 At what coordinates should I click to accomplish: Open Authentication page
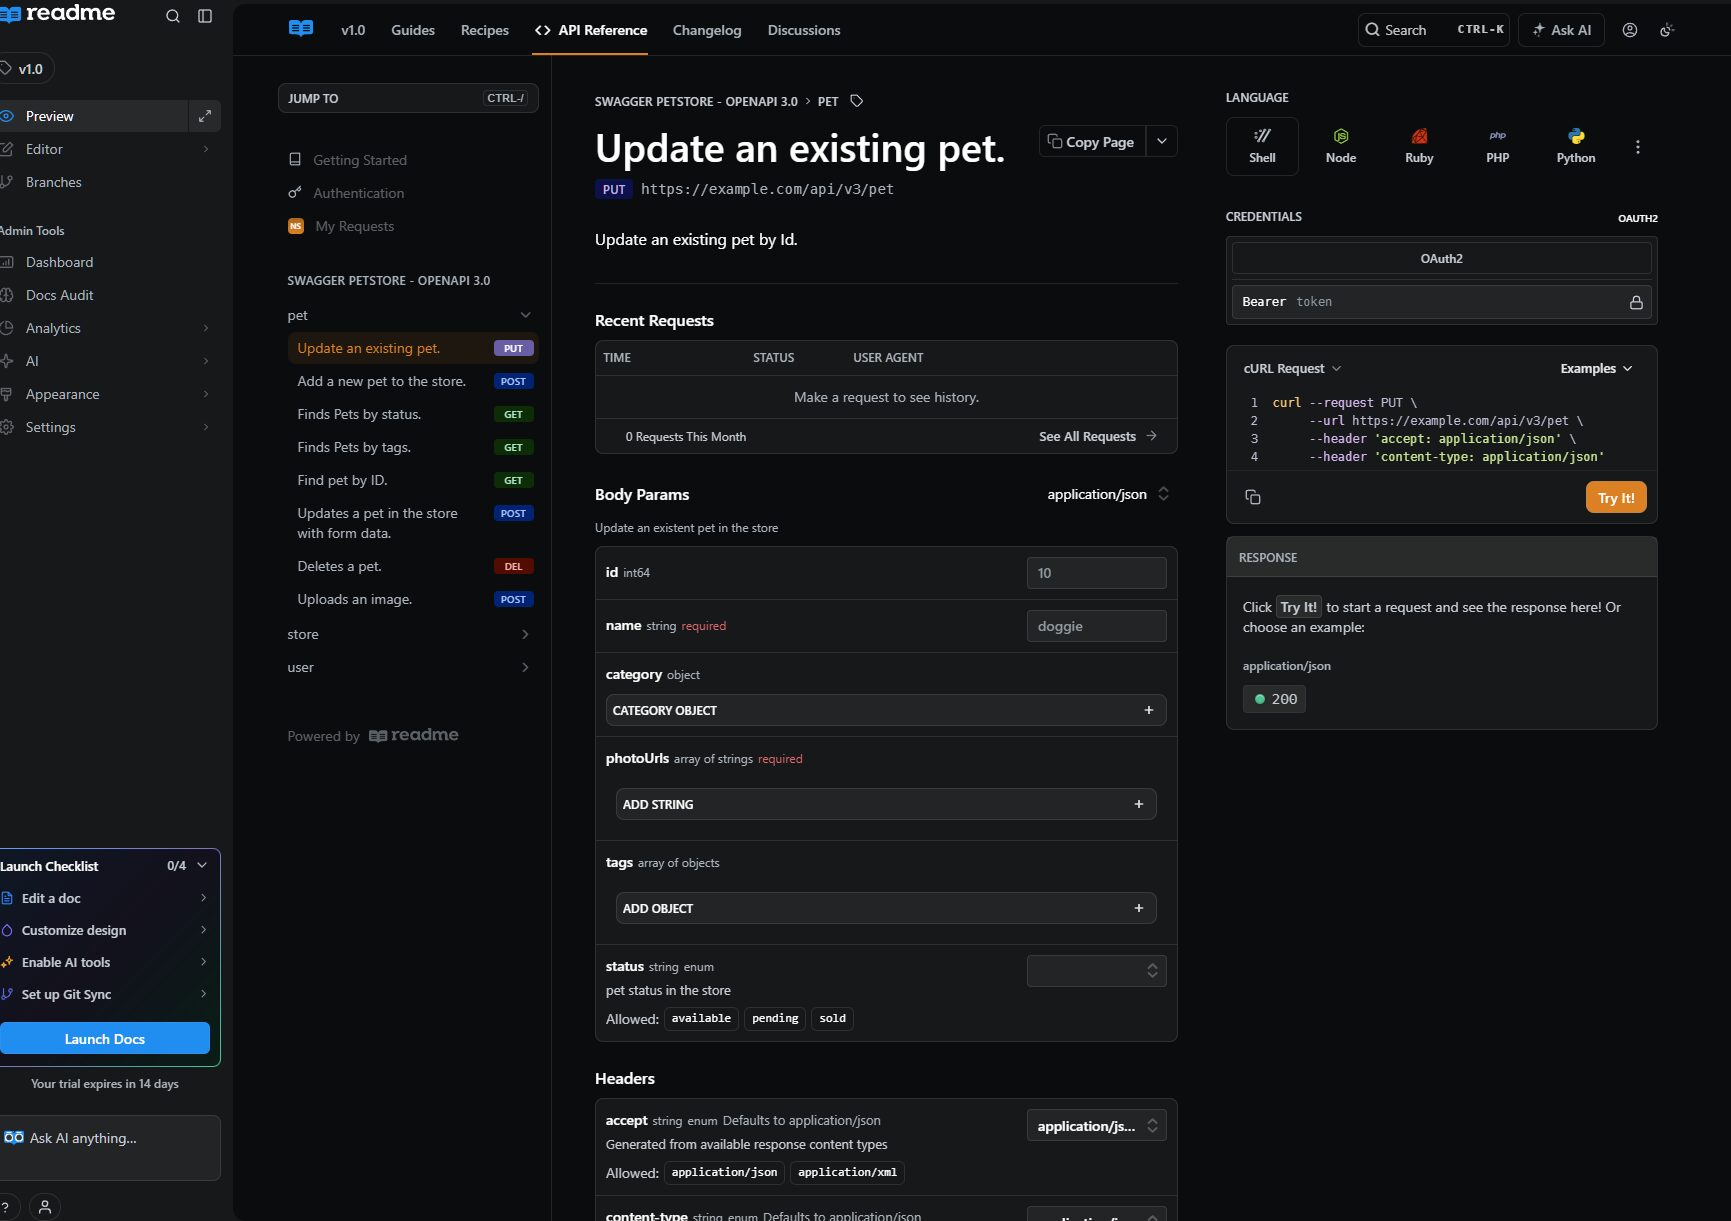pos(359,193)
